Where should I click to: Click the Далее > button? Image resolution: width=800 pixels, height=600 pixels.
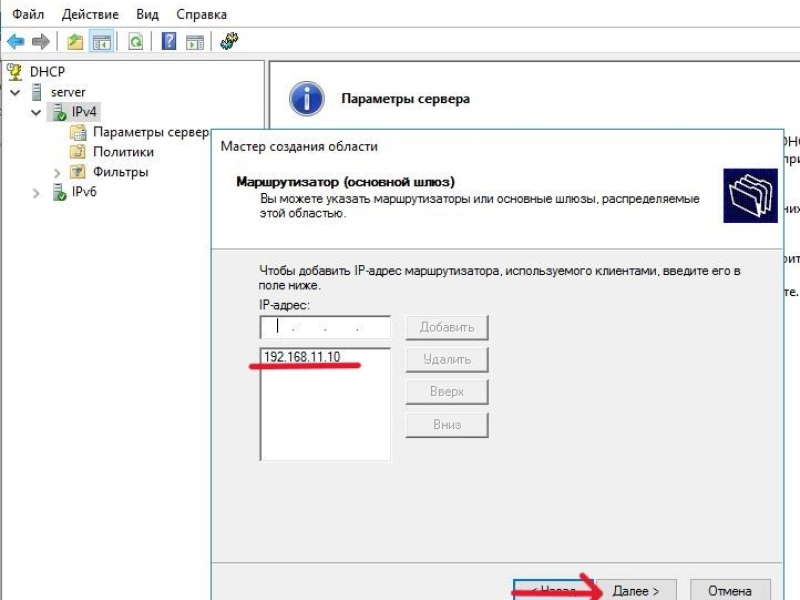[x=636, y=590]
